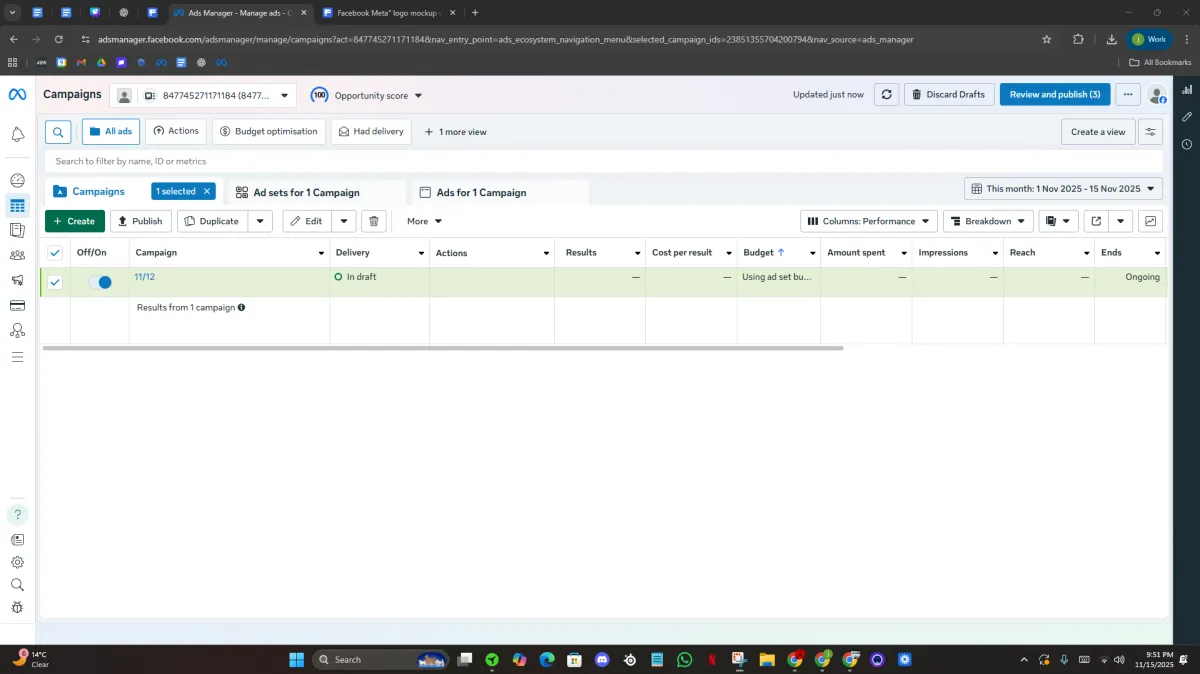Open the Edit options arrow

[343, 221]
